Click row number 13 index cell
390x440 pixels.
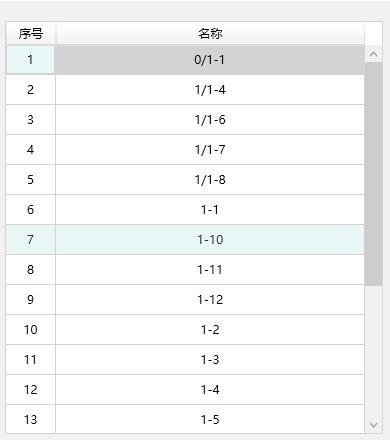tap(30, 419)
